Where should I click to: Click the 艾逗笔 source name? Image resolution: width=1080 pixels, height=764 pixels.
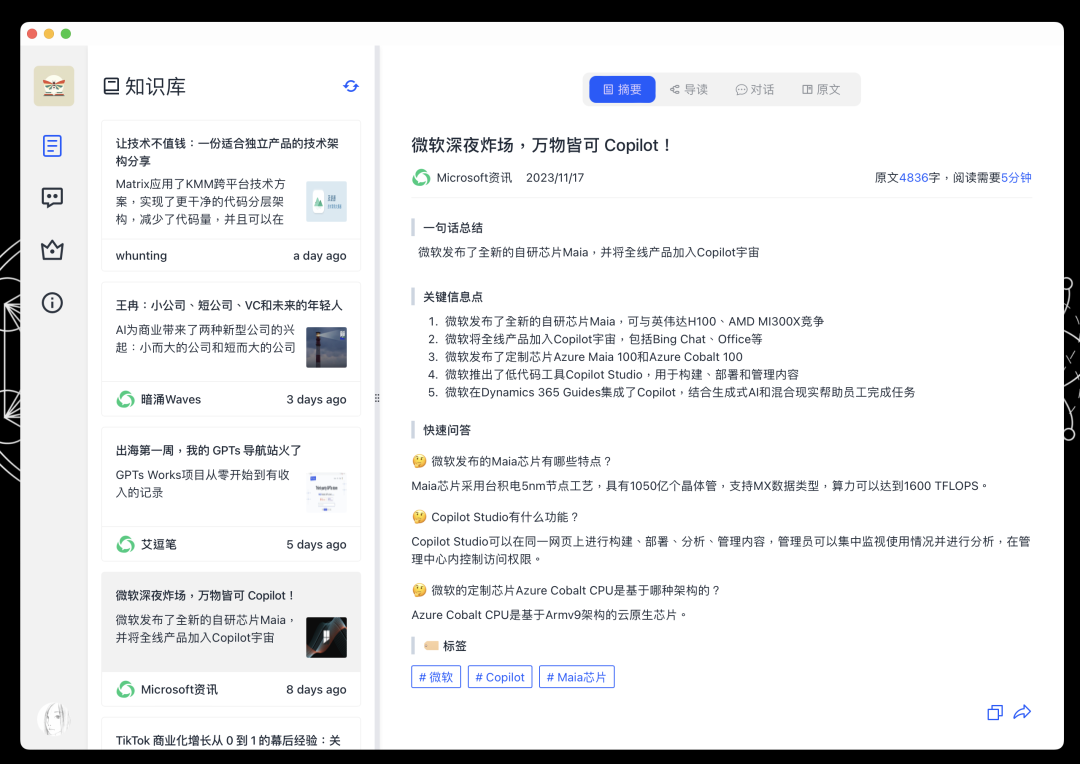(158, 544)
